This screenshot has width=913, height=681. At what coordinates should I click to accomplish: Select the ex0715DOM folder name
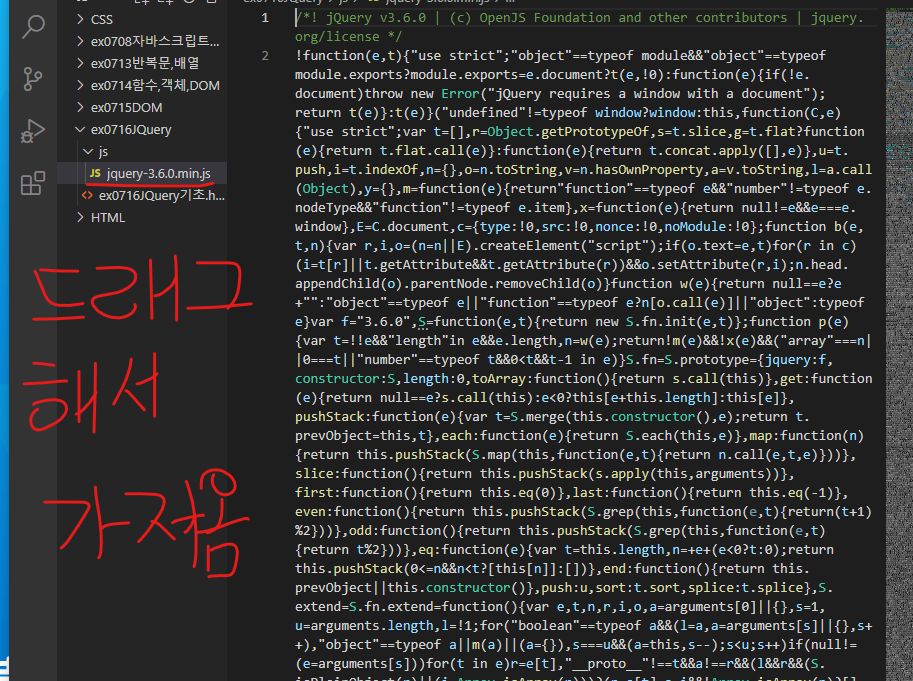[126, 108]
